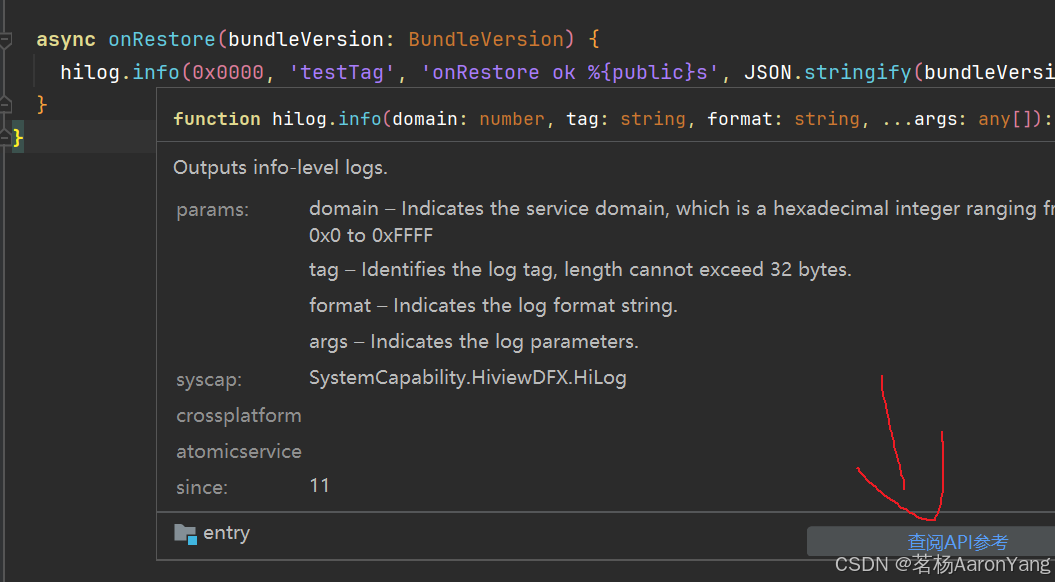
Task: Click the fold marker beside the class closing brace
Action: click(x=5, y=138)
